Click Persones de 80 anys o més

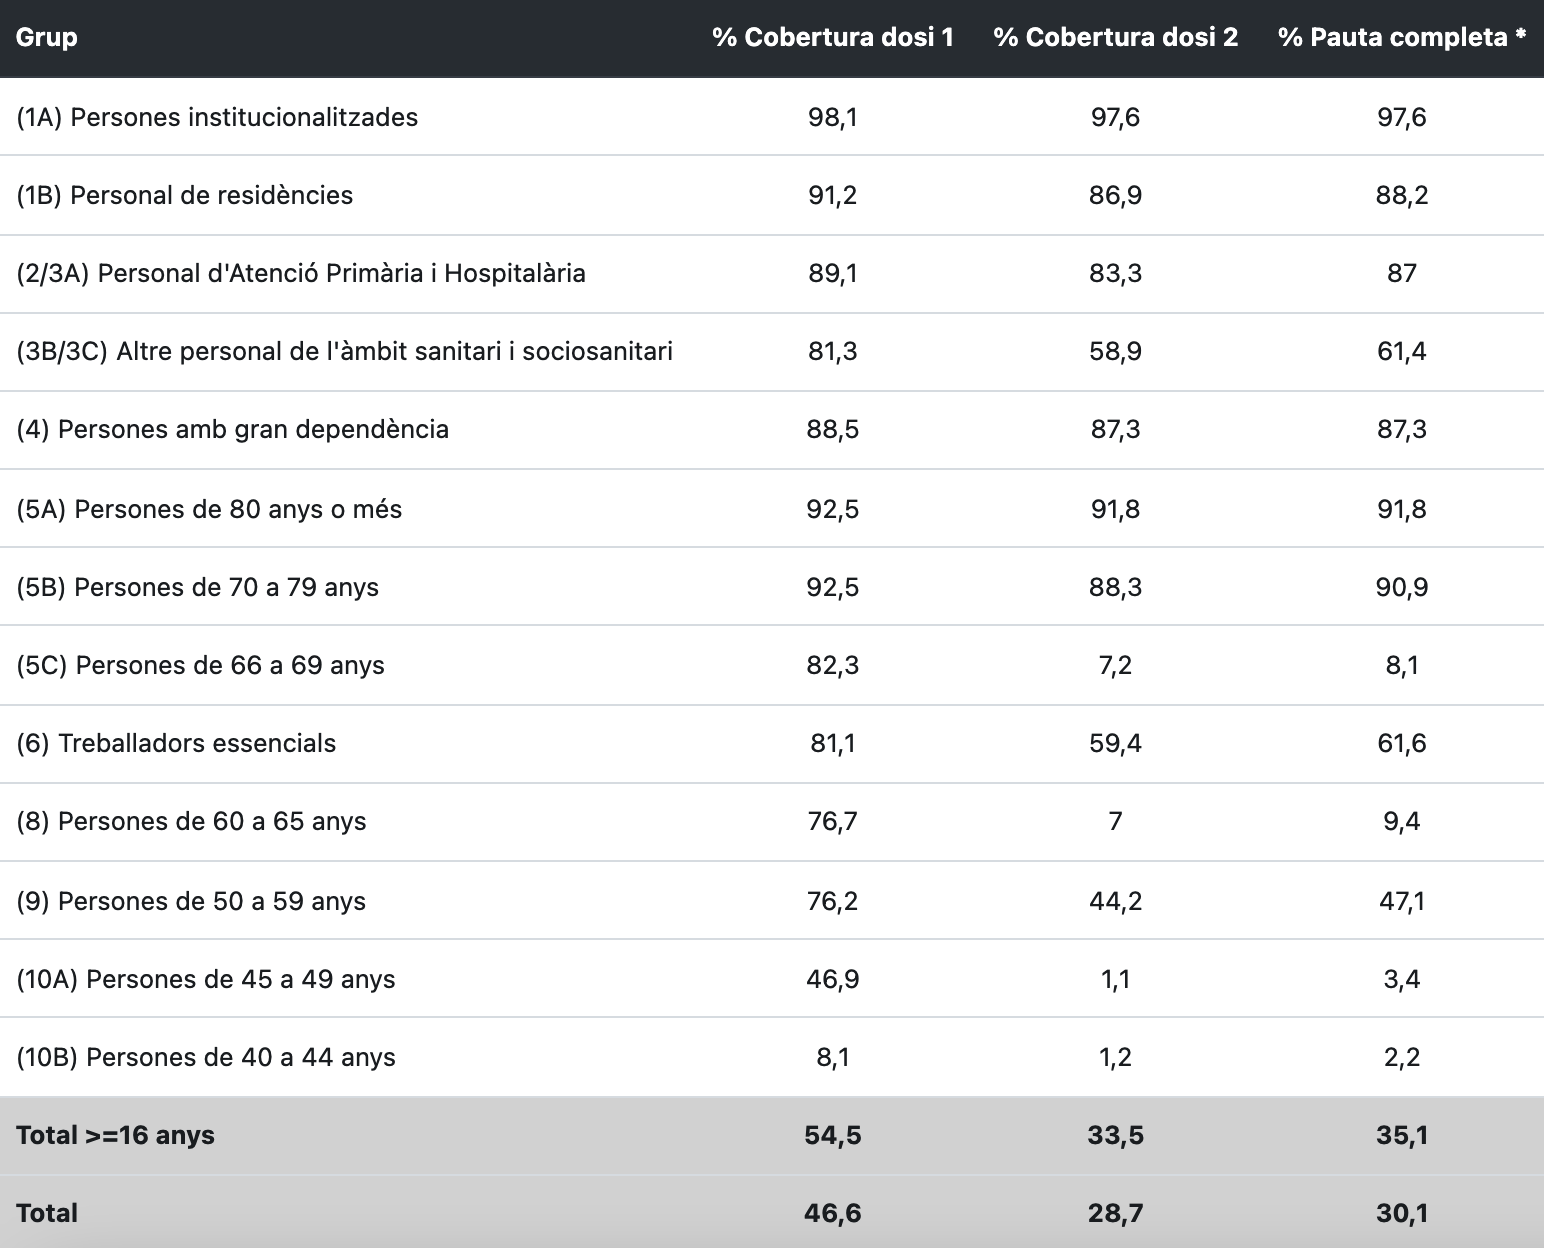coord(209,509)
